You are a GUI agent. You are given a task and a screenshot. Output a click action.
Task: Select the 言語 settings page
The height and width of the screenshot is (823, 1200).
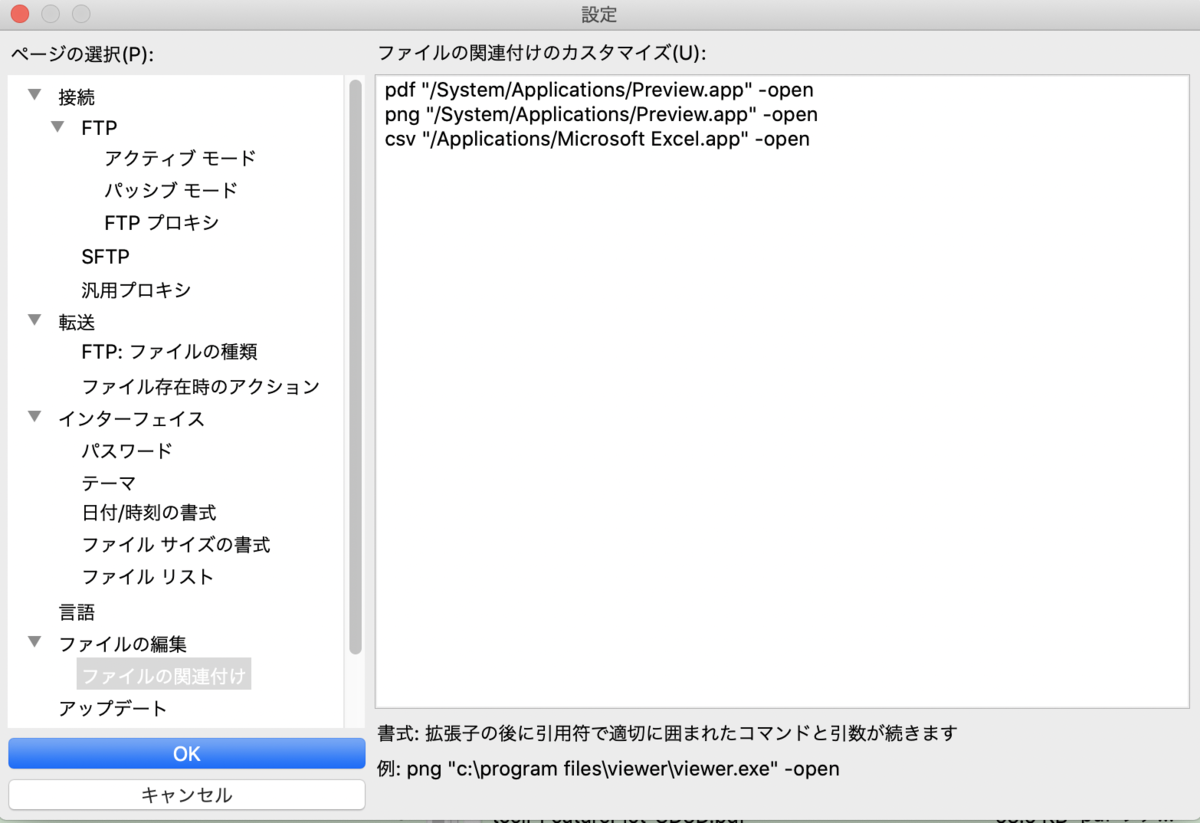coord(77,611)
